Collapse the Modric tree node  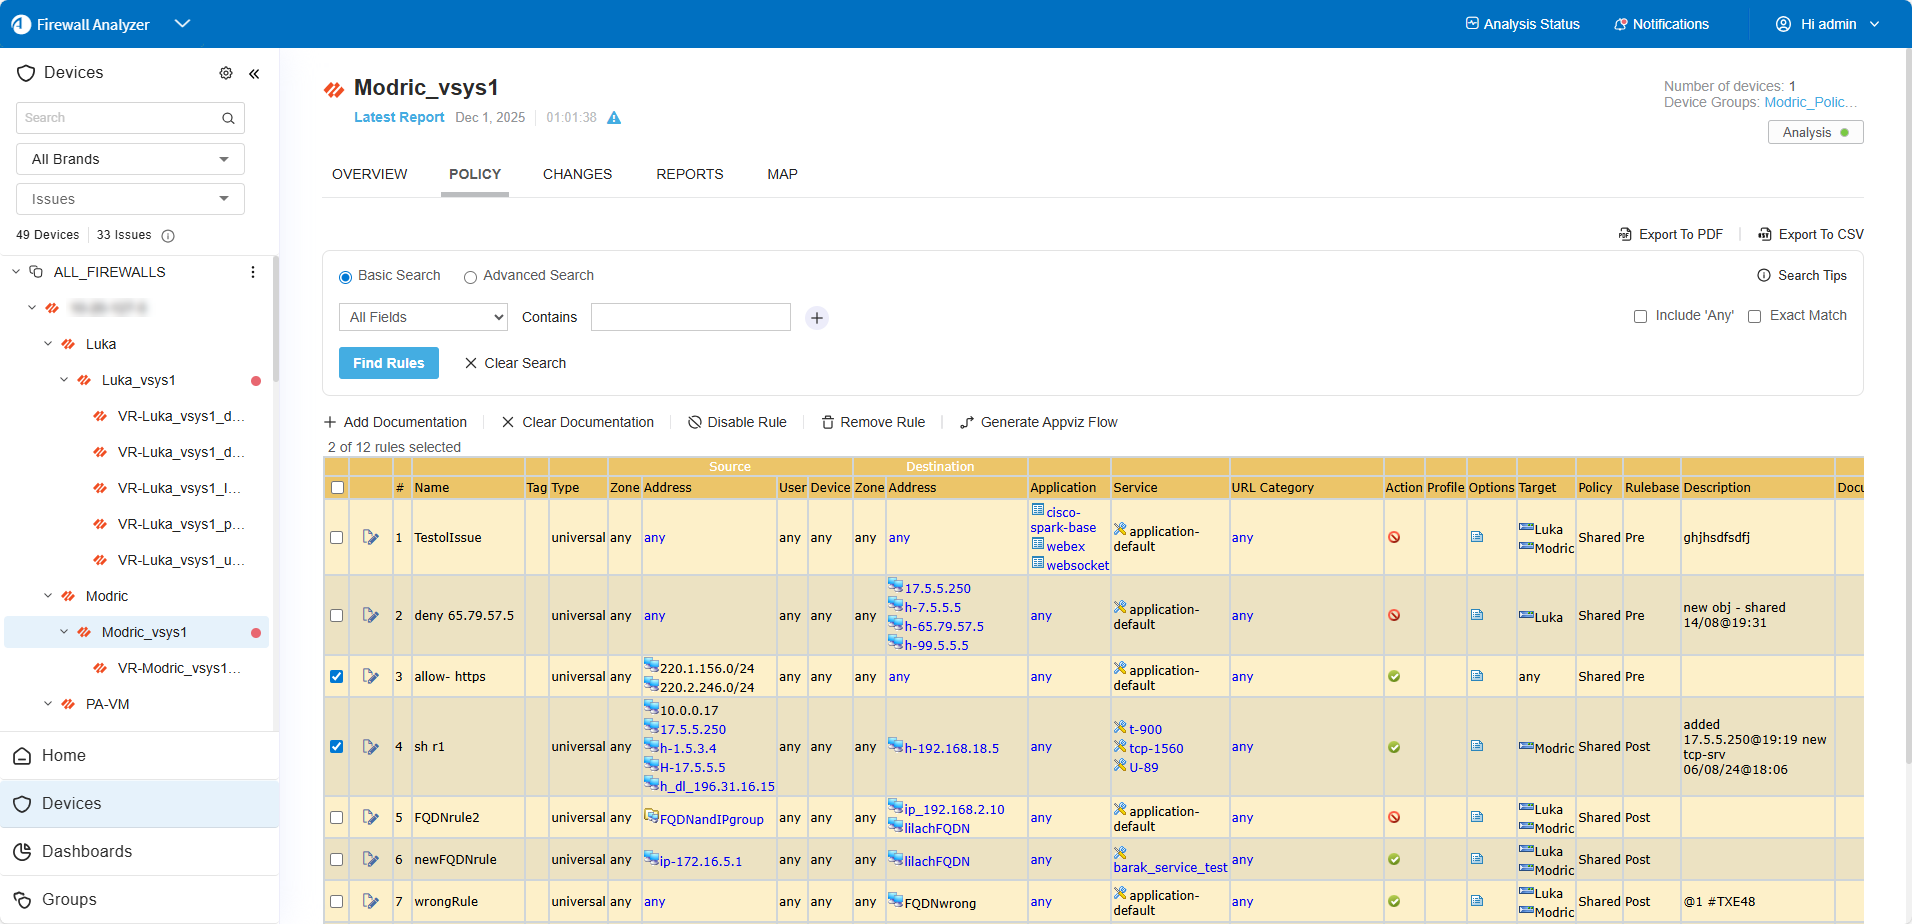pos(48,596)
